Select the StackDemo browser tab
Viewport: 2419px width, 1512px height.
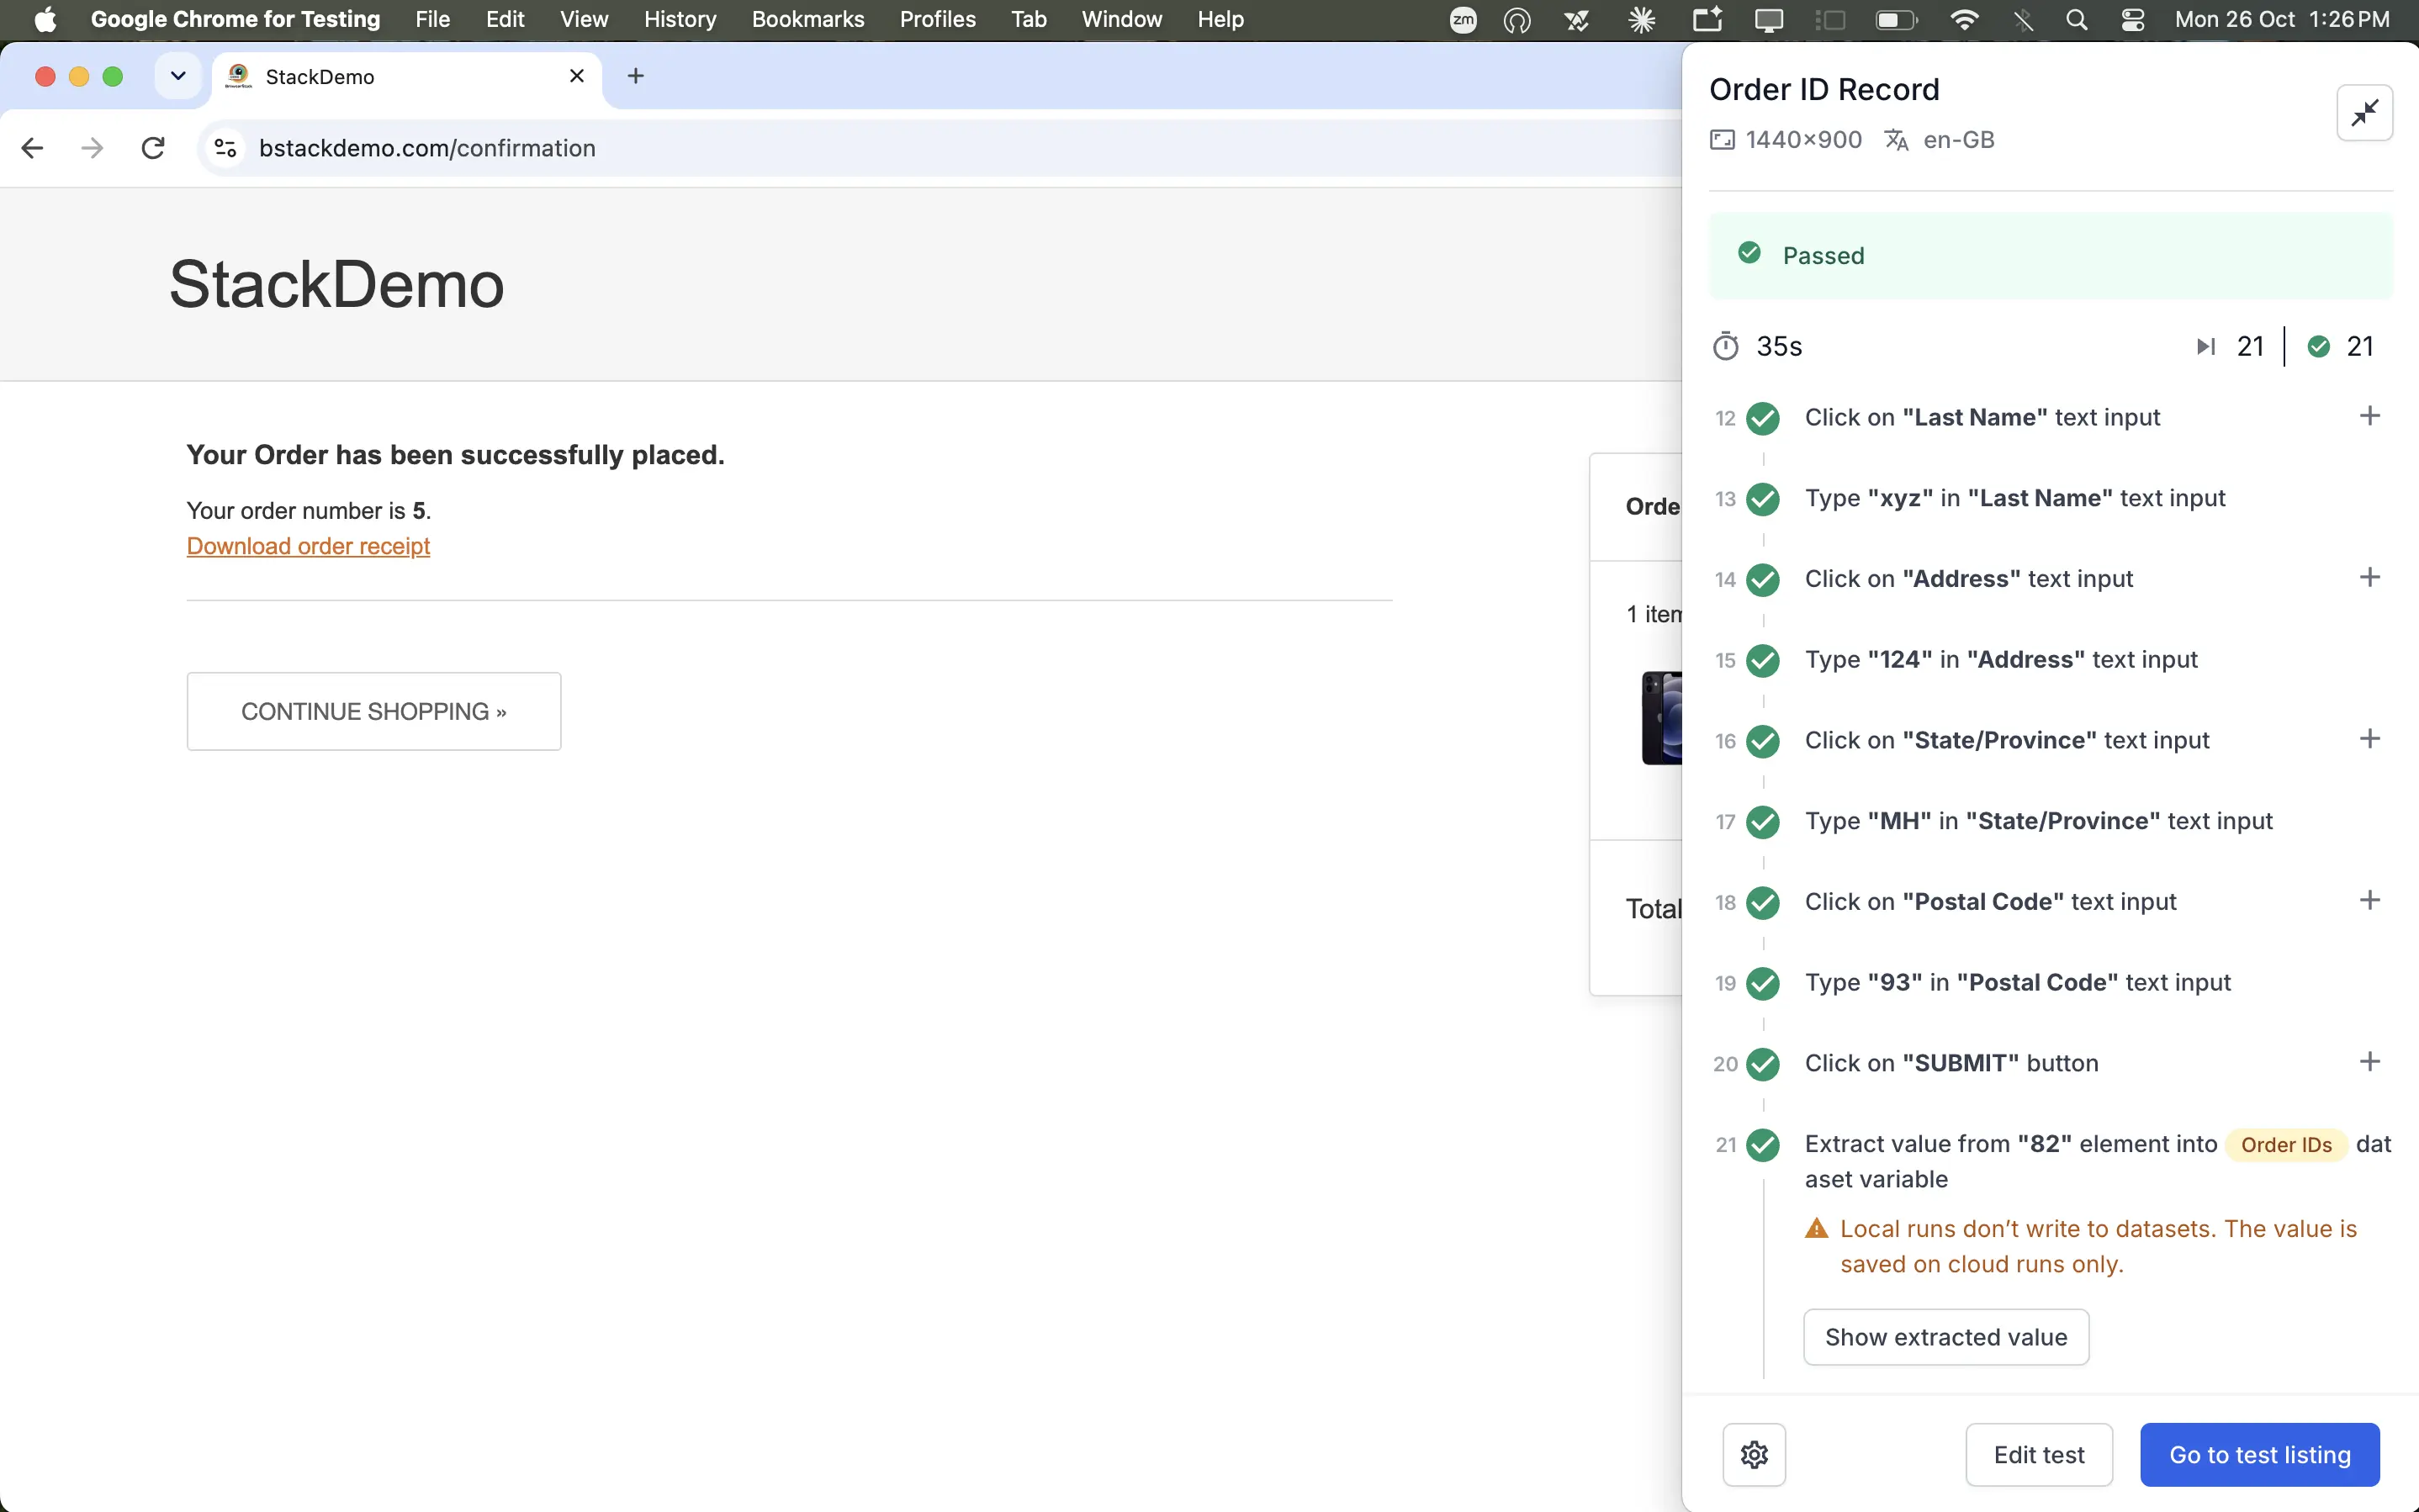[x=407, y=77]
